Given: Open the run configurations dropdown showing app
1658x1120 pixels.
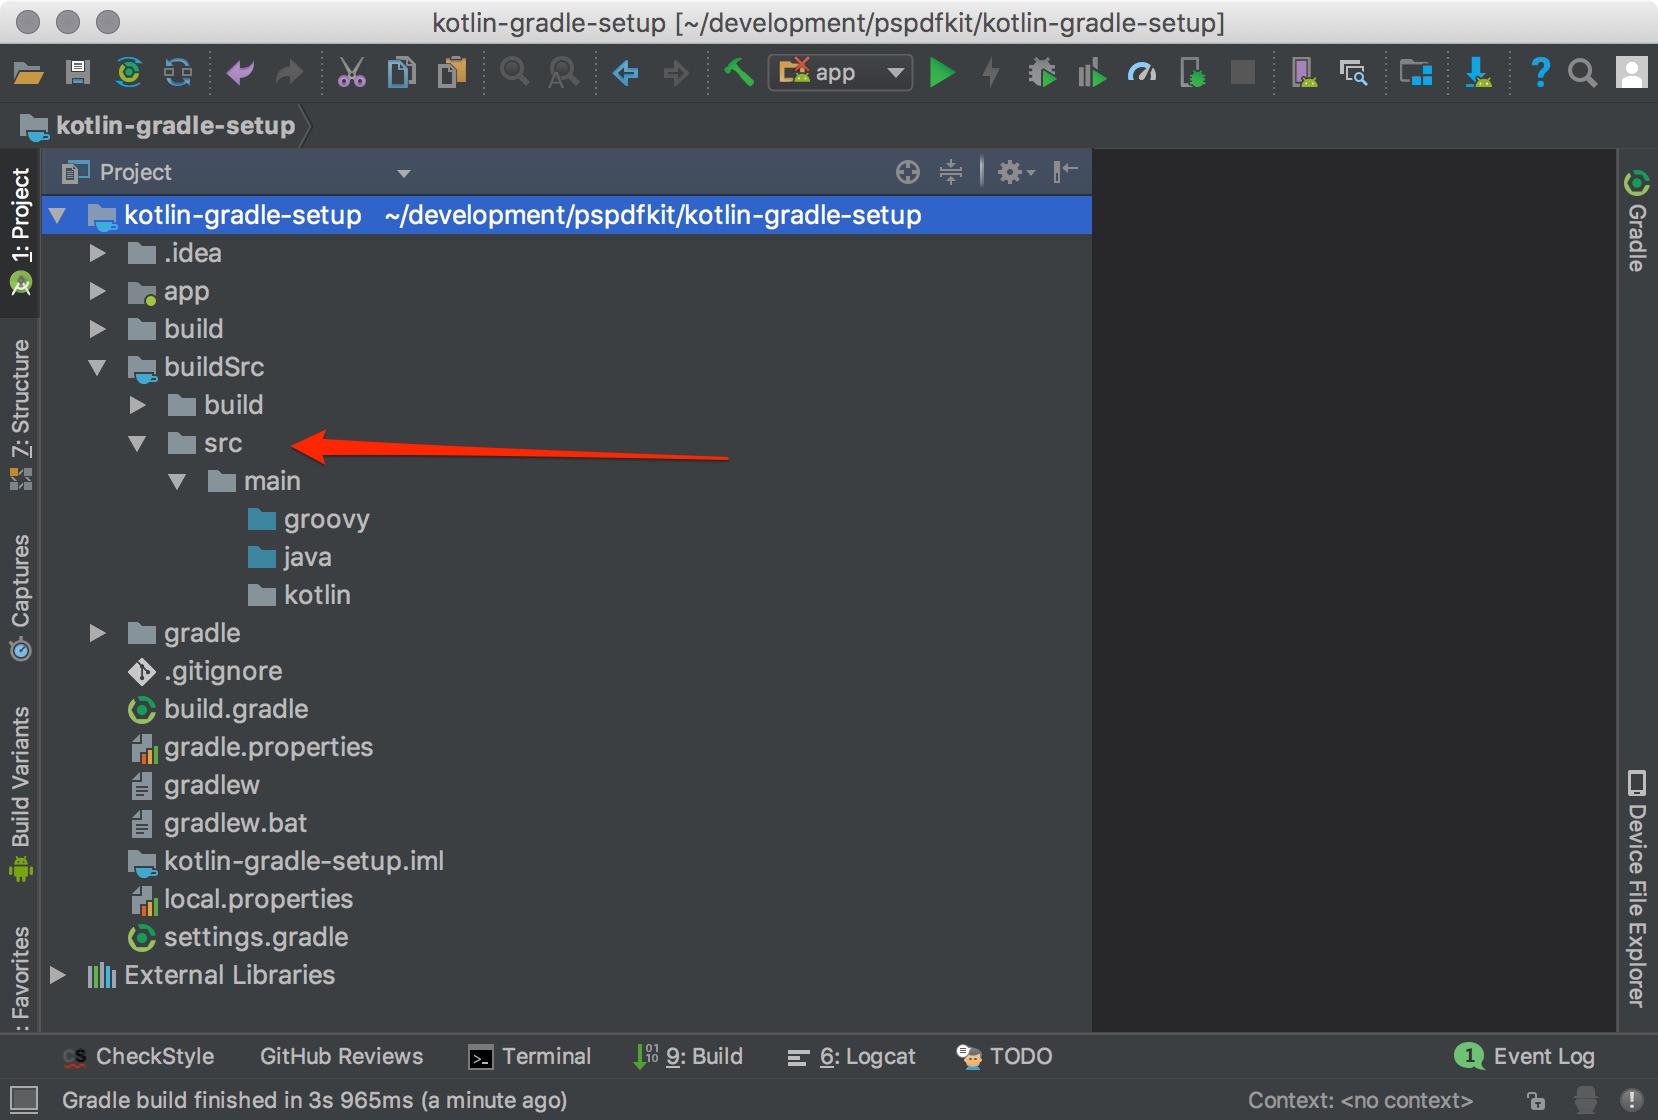Looking at the screenshot, I should [895, 72].
